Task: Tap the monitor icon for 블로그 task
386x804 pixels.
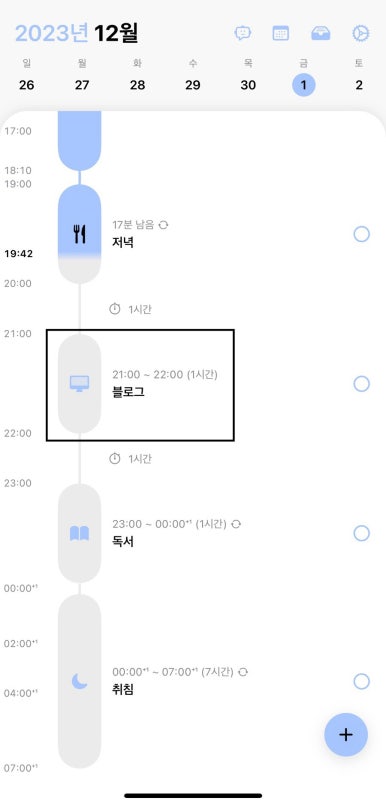Action: [x=79, y=384]
